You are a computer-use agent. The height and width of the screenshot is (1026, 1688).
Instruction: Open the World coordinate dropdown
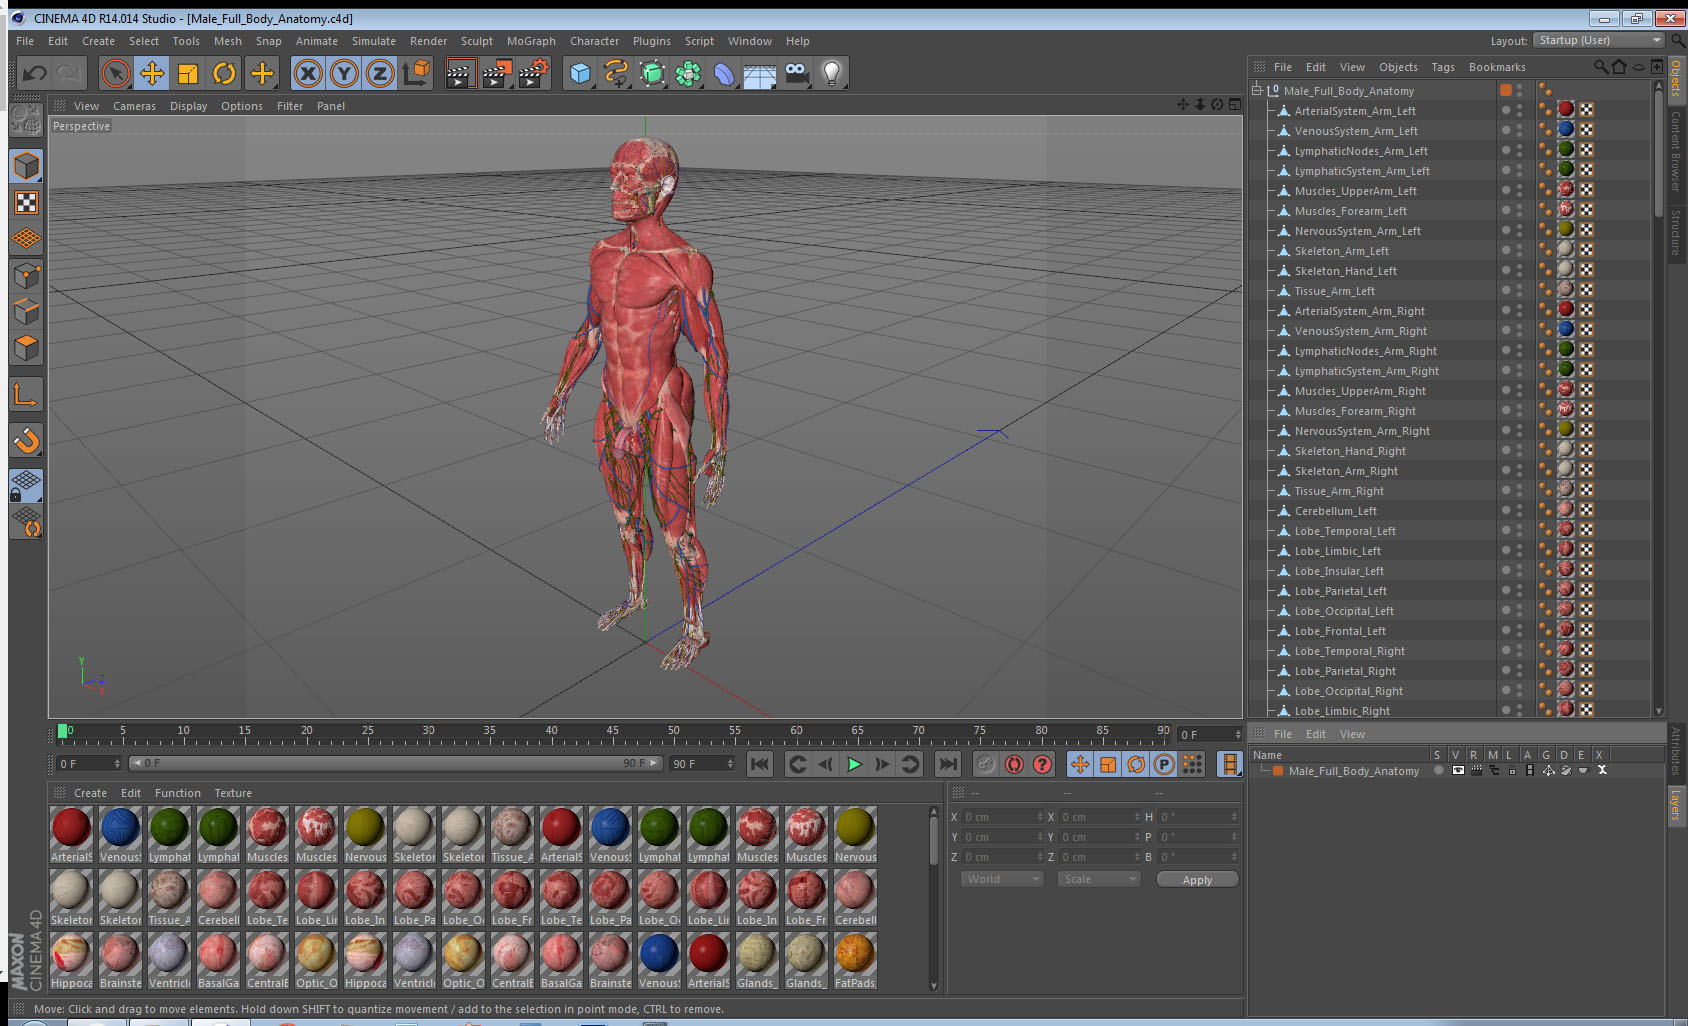click(1002, 879)
